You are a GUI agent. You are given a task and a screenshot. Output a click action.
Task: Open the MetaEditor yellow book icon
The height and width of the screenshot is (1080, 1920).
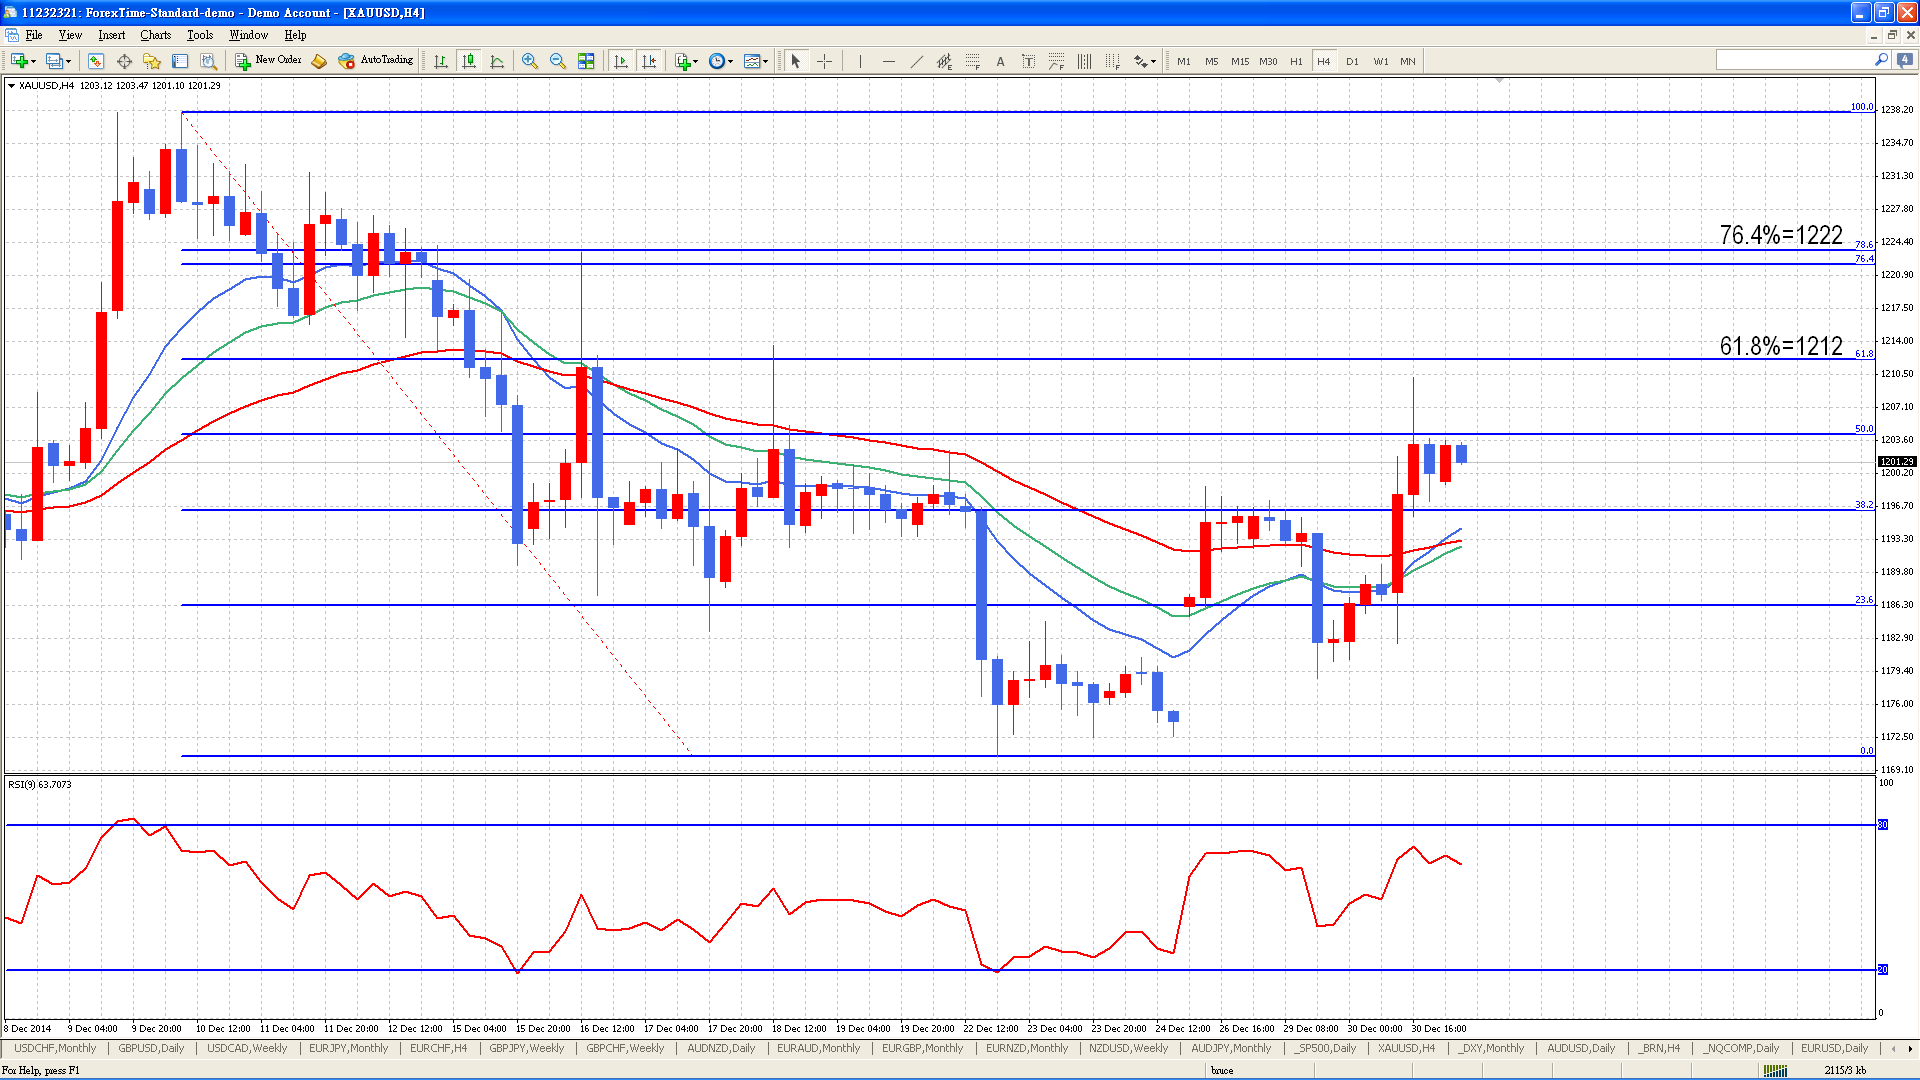pyautogui.click(x=319, y=61)
